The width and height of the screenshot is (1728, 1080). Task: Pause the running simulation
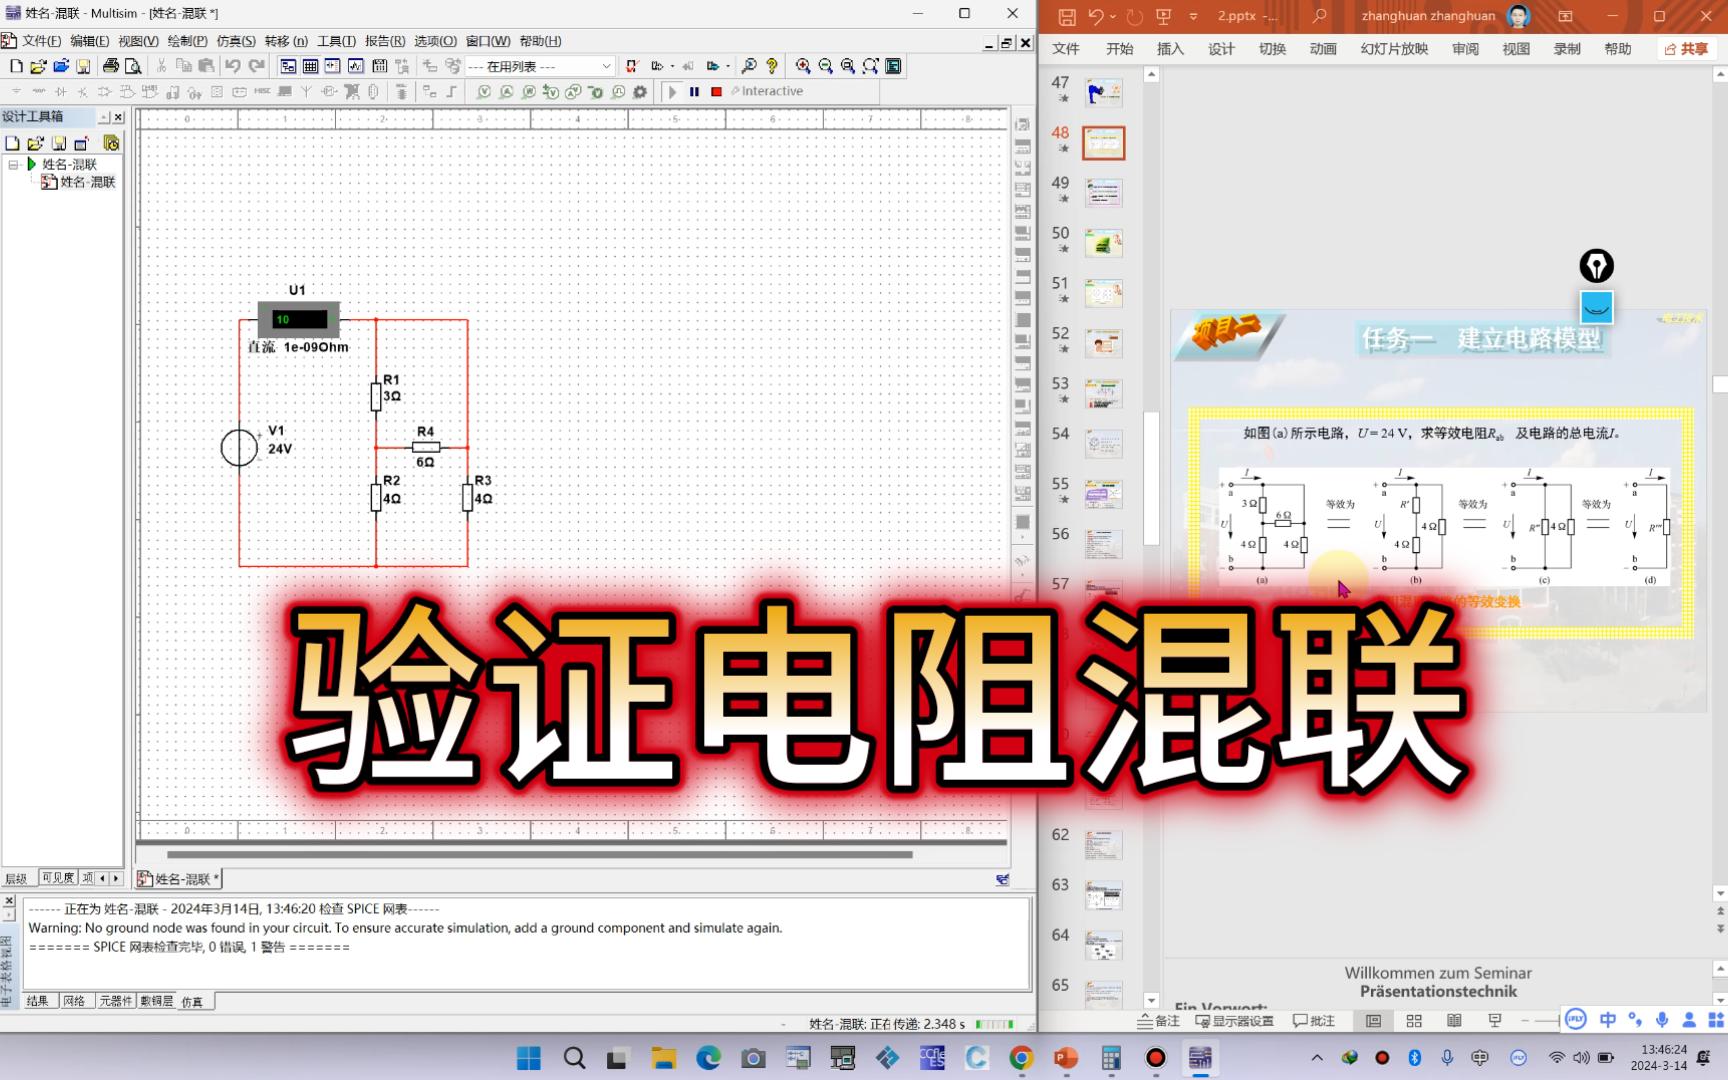point(694,91)
